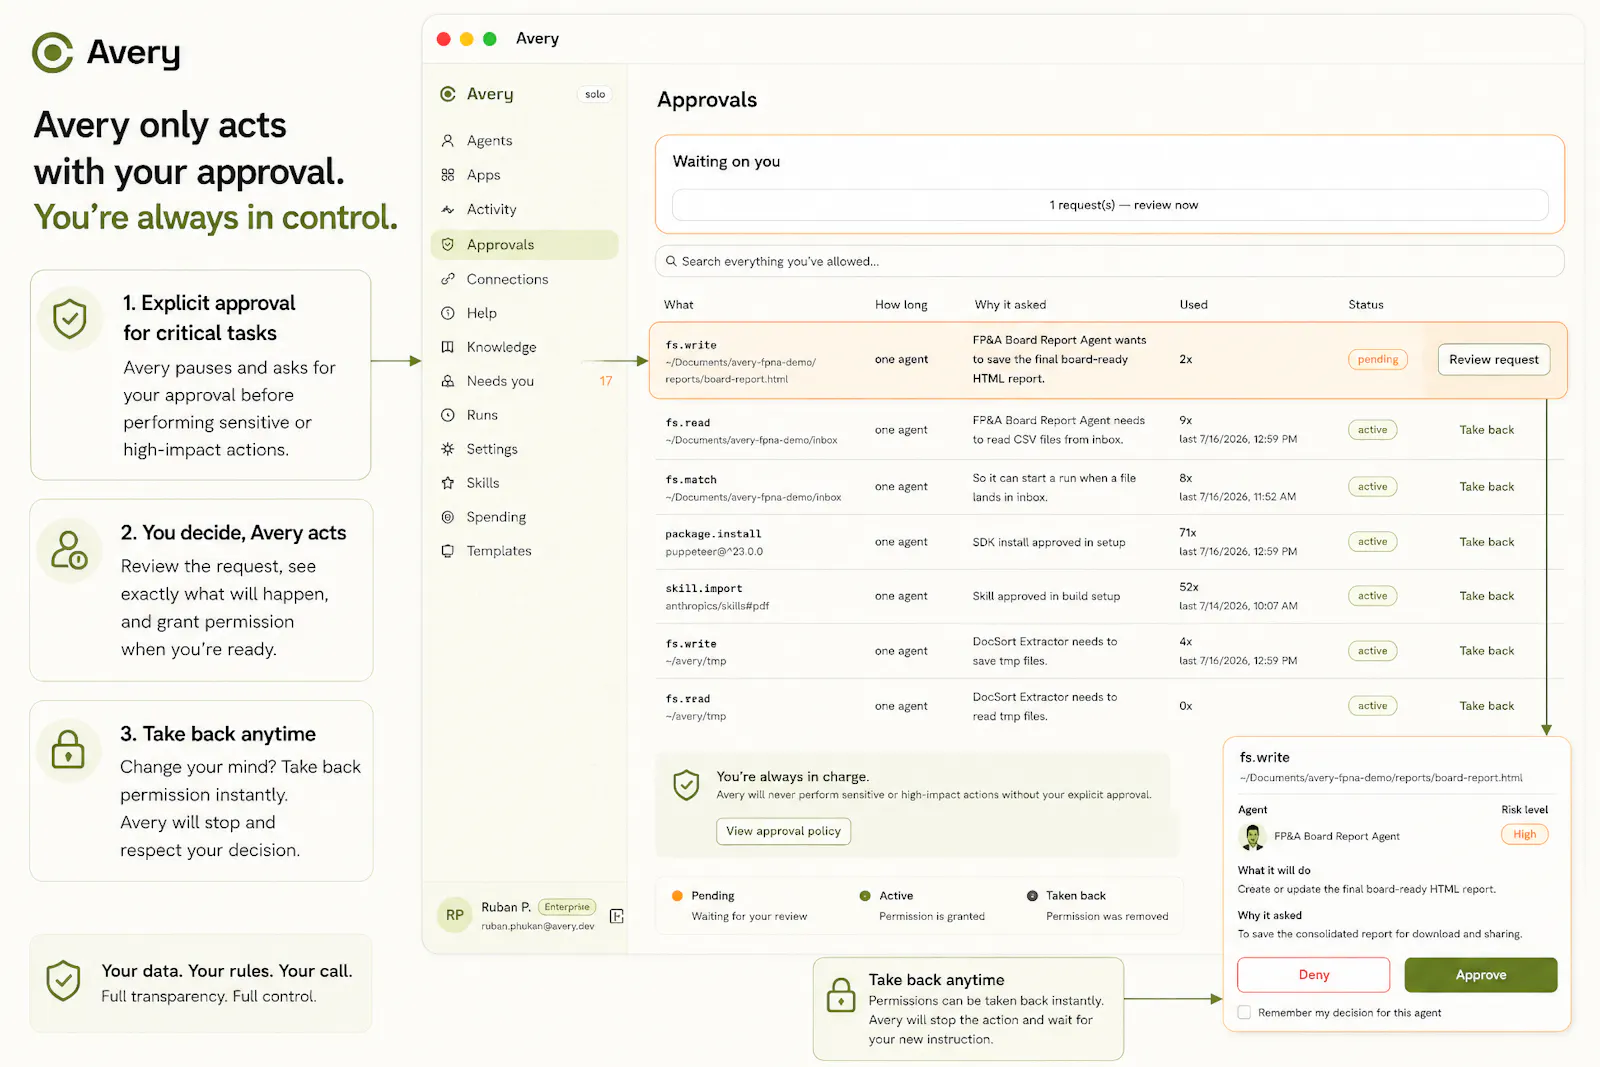The height and width of the screenshot is (1067, 1600).
Task: Click the search magnifier icon
Action: (x=672, y=261)
